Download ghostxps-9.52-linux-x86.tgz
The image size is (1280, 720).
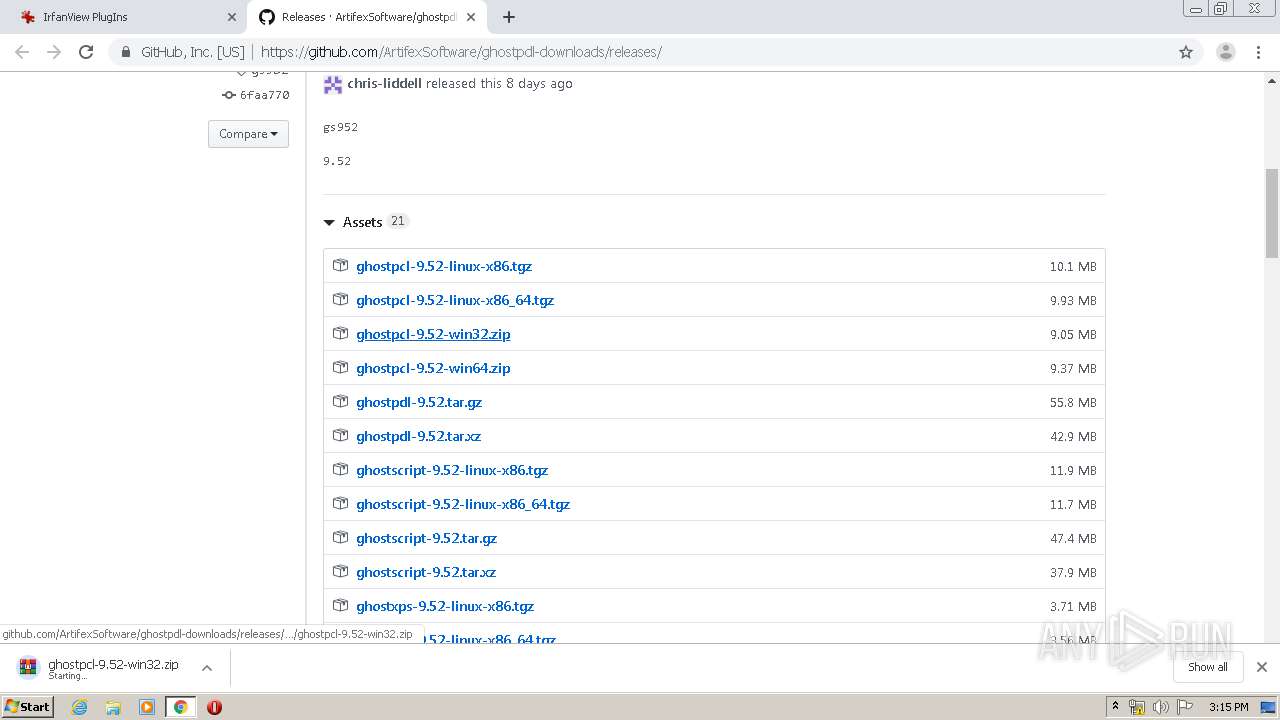point(445,606)
